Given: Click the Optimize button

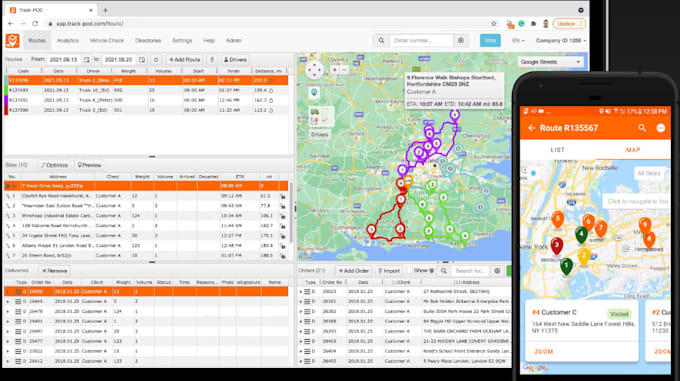Looking at the screenshot, I should 54,165.
